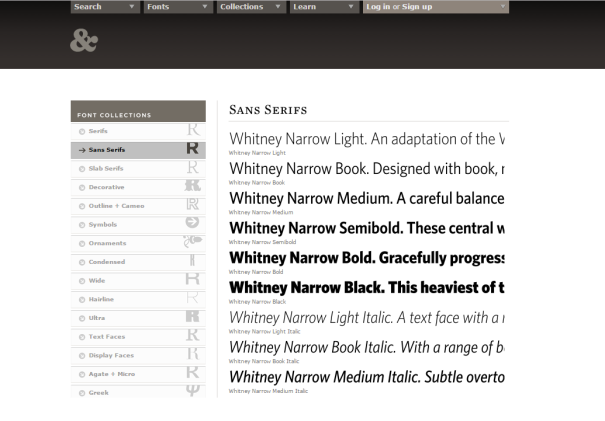Click the Ultra heavy R icon

pyautogui.click(x=193, y=316)
